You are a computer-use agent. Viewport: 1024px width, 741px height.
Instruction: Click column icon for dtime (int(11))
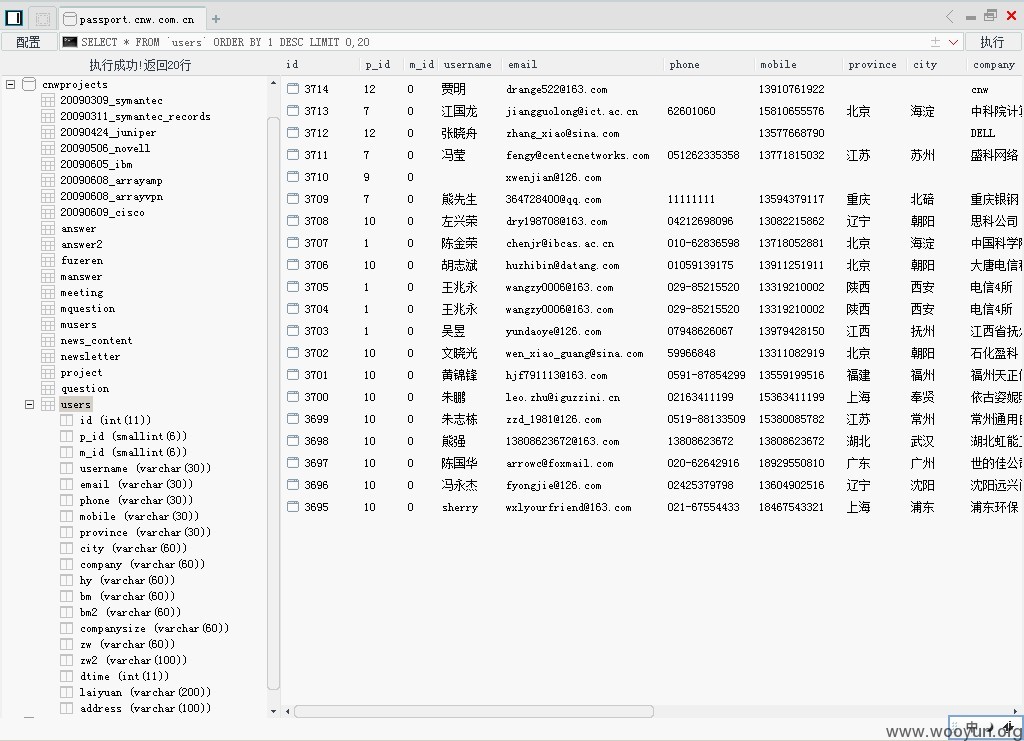point(66,676)
